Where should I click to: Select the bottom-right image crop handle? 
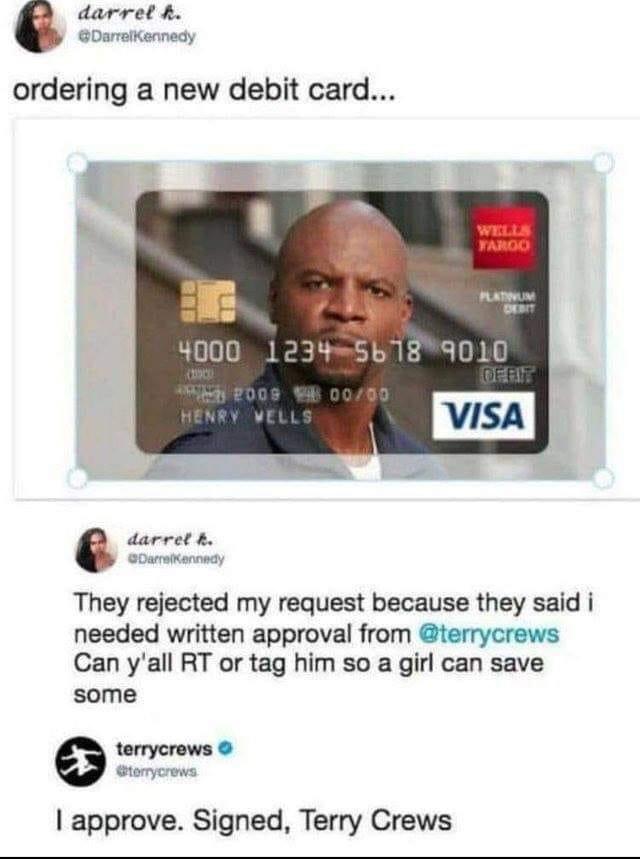click(x=603, y=478)
